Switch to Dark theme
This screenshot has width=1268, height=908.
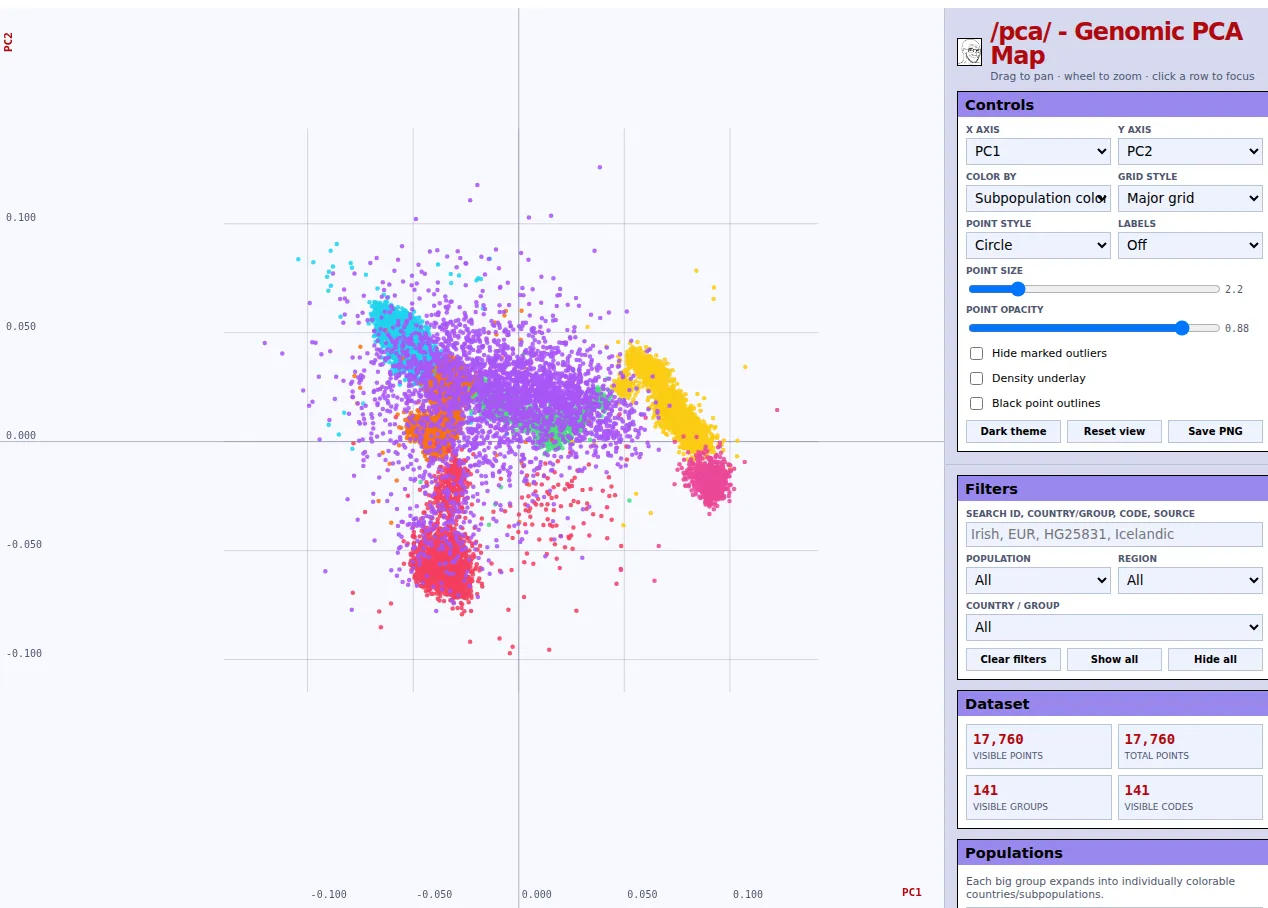(x=1013, y=431)
